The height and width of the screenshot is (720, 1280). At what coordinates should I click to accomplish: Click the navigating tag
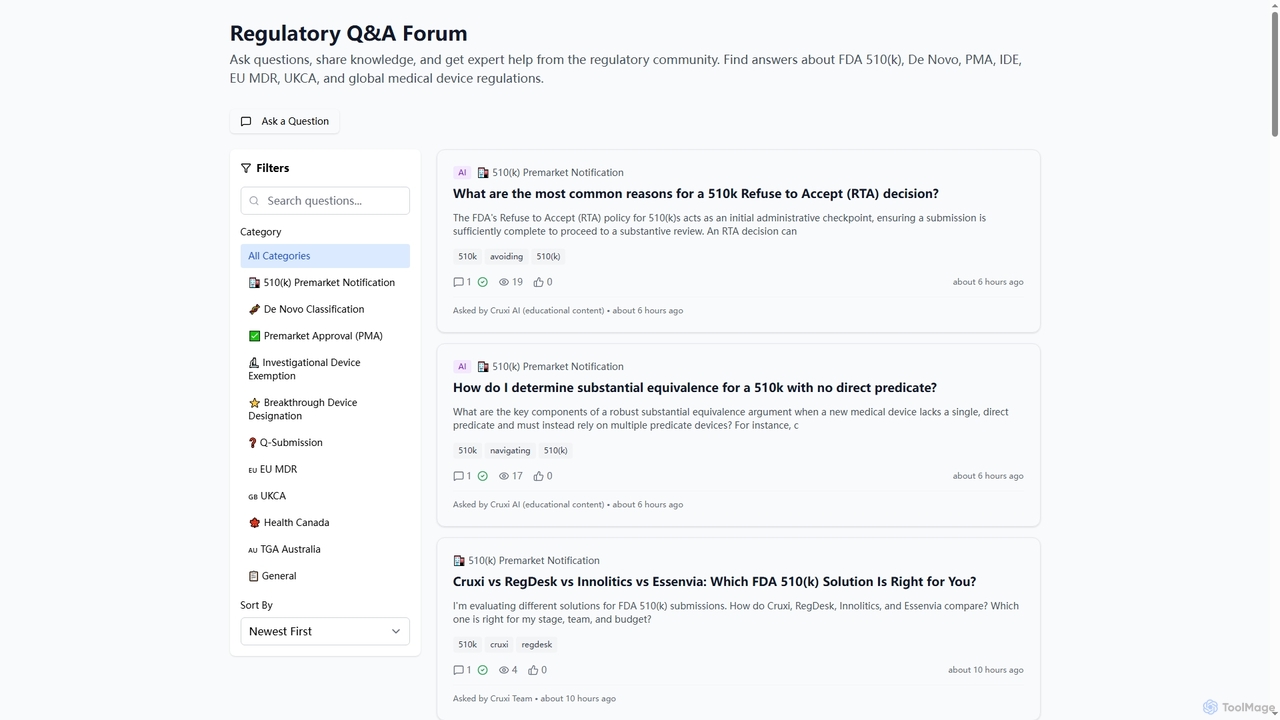coord(510,451)
